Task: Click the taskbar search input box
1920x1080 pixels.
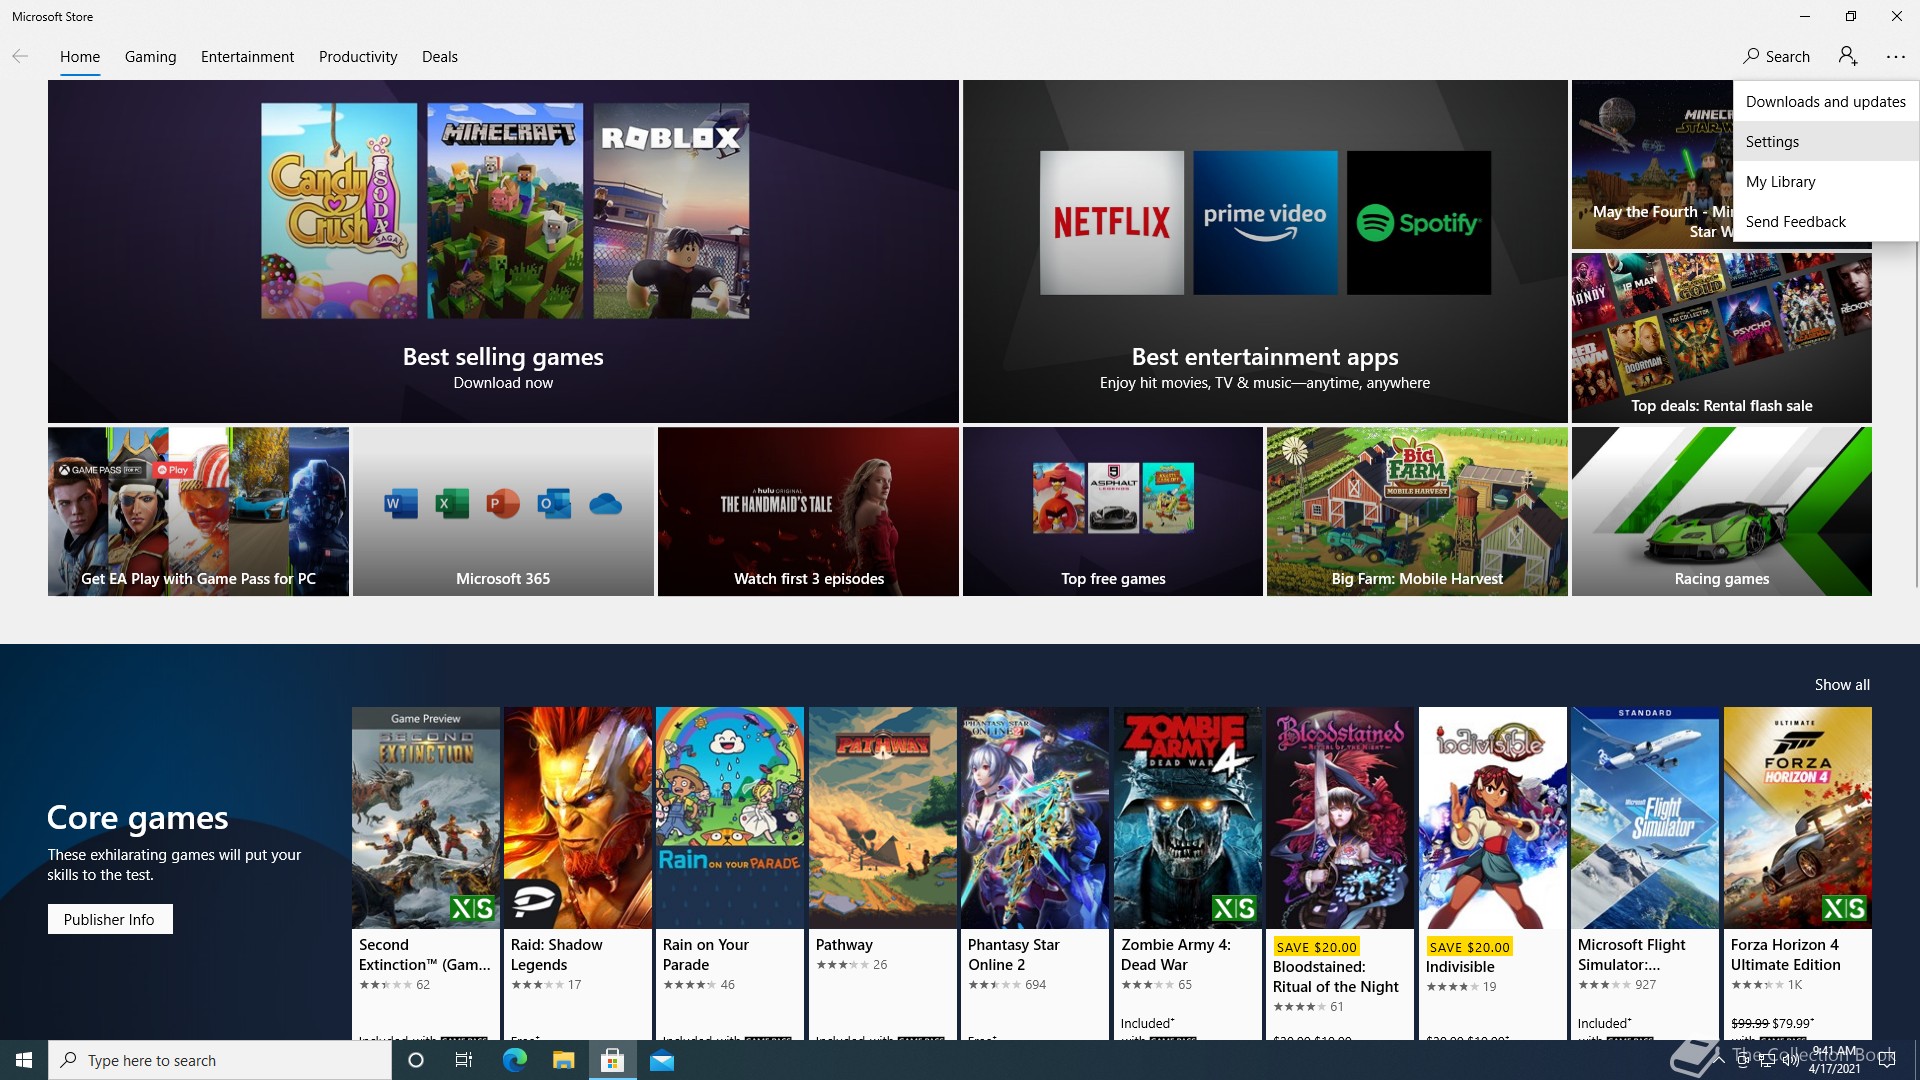Action: [220, 1060]
